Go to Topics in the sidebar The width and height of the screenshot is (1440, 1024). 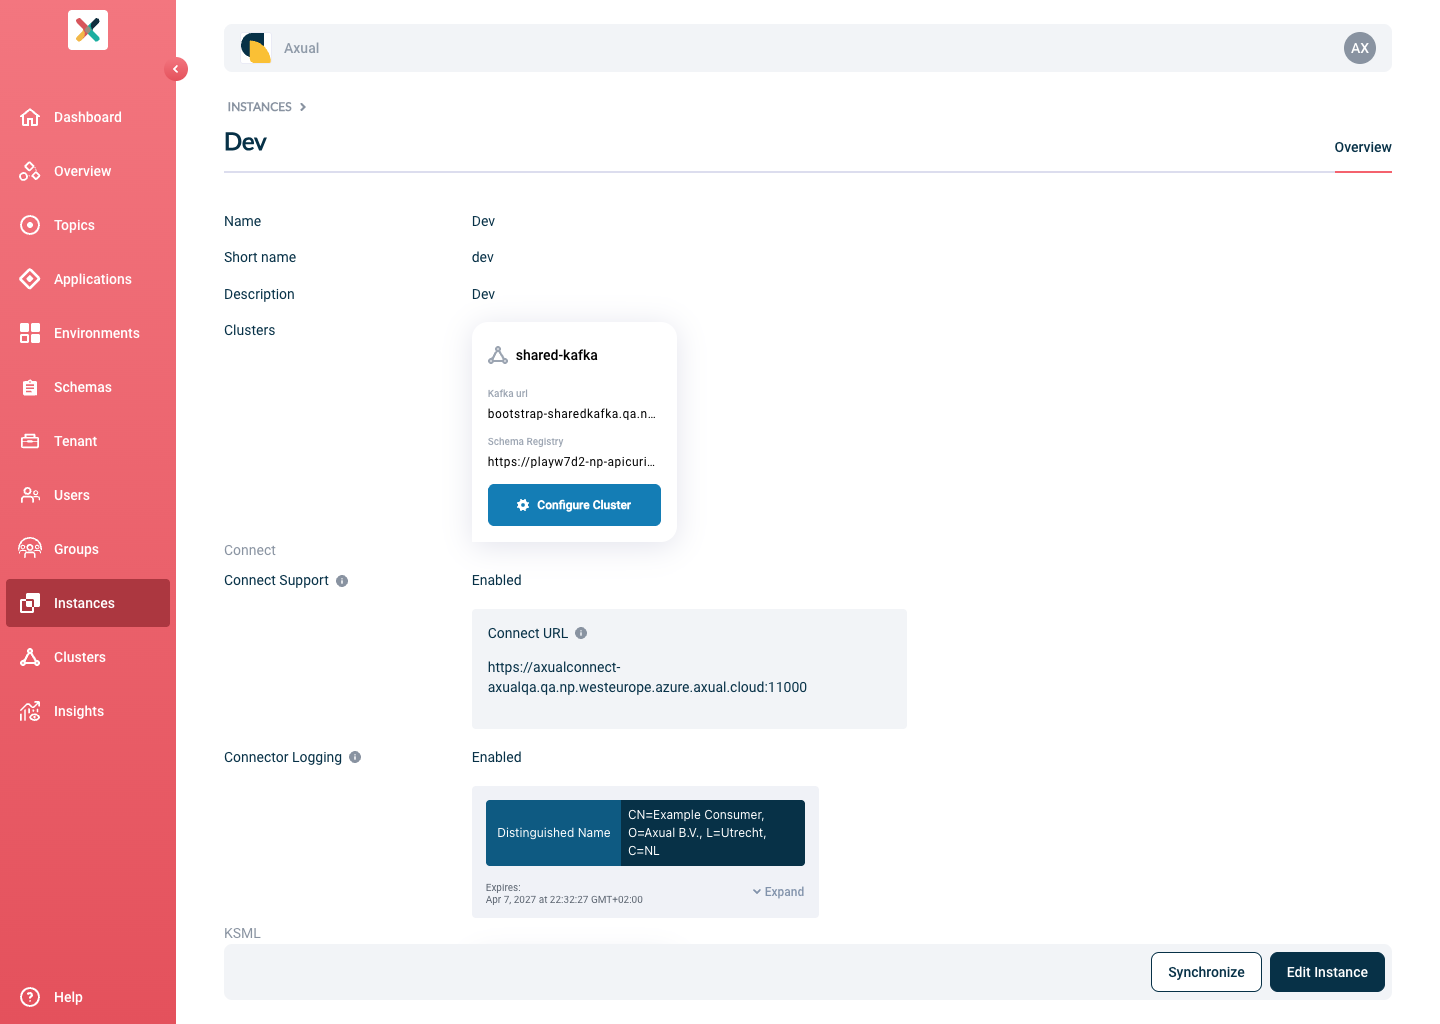pyautogui.click(x=88, y=225)
